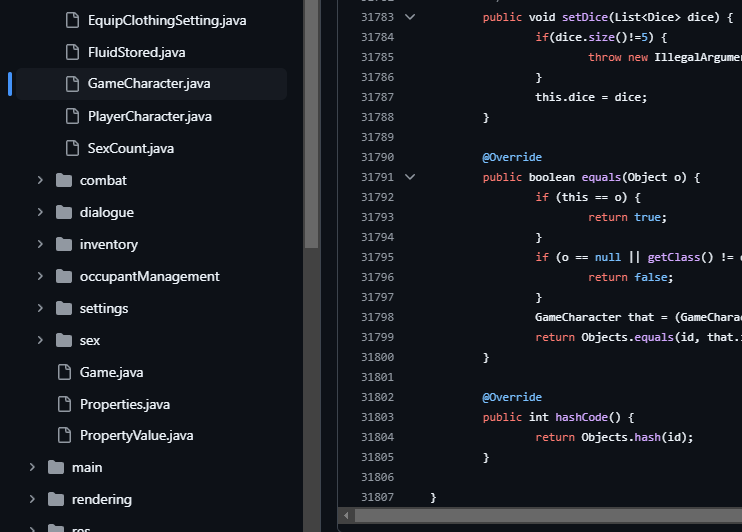Select line number 31787
This screenshot has width=742, height=532.
click(x=377, y=97)
